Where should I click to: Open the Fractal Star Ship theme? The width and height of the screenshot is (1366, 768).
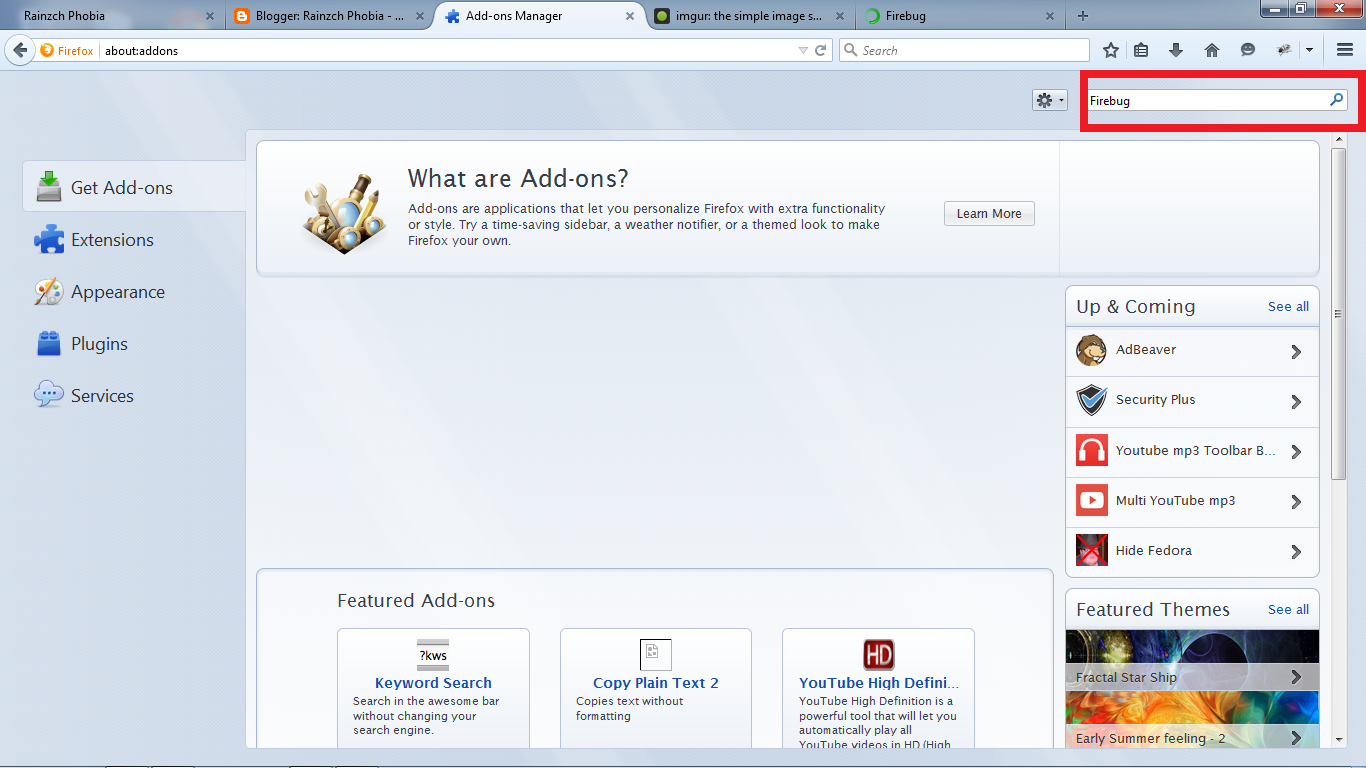pos(1192,660)
